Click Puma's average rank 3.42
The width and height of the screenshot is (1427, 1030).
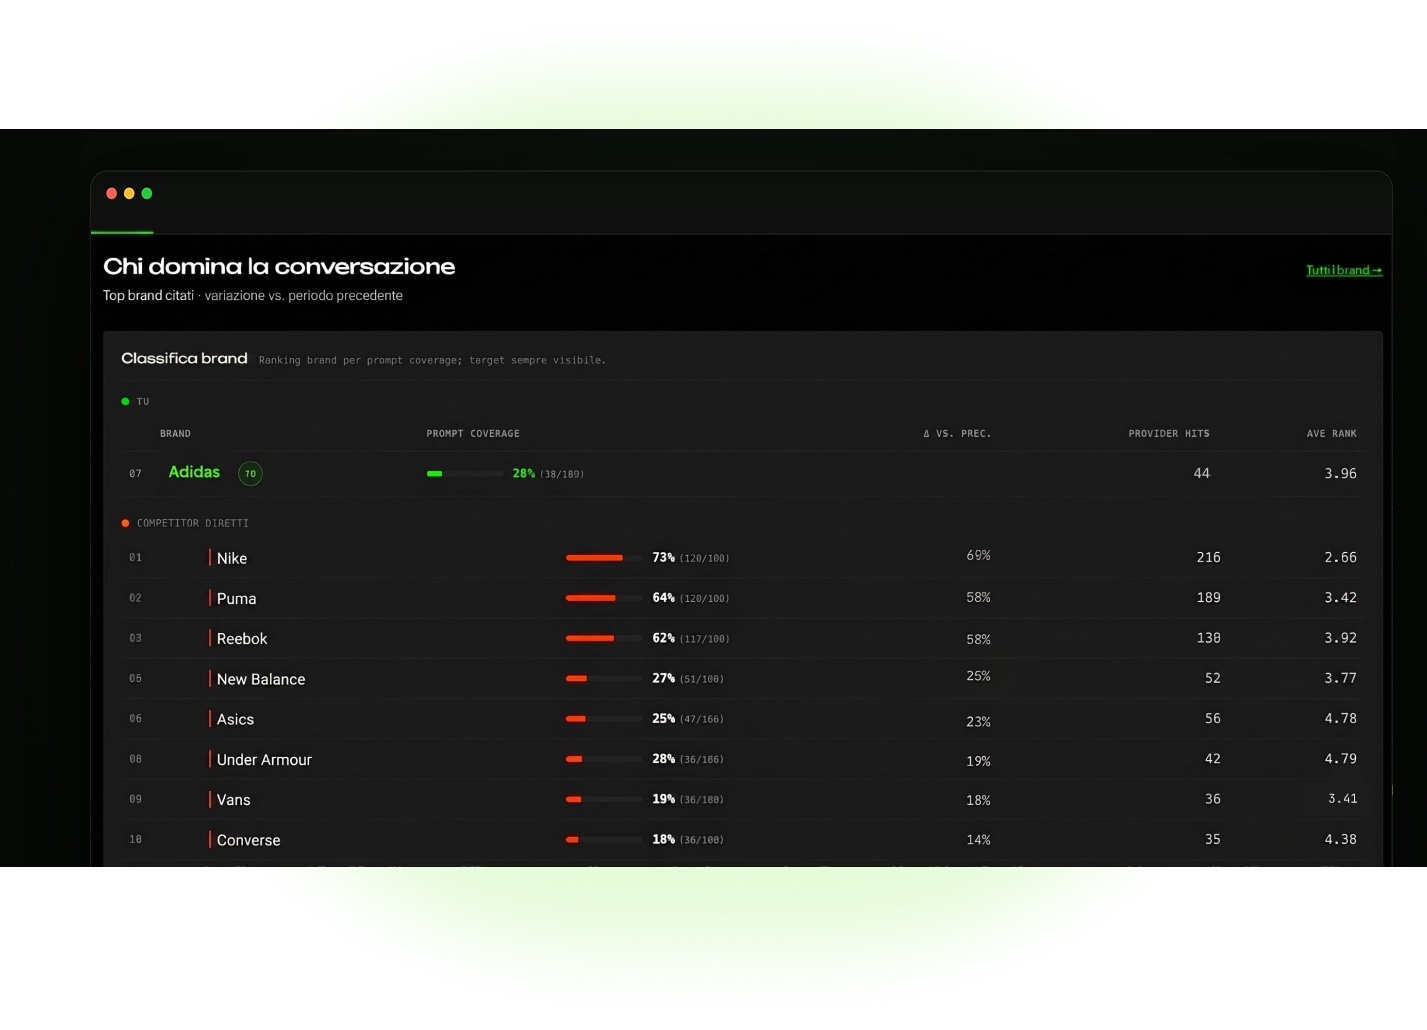pyautogui.click(x=1340, y=597)
